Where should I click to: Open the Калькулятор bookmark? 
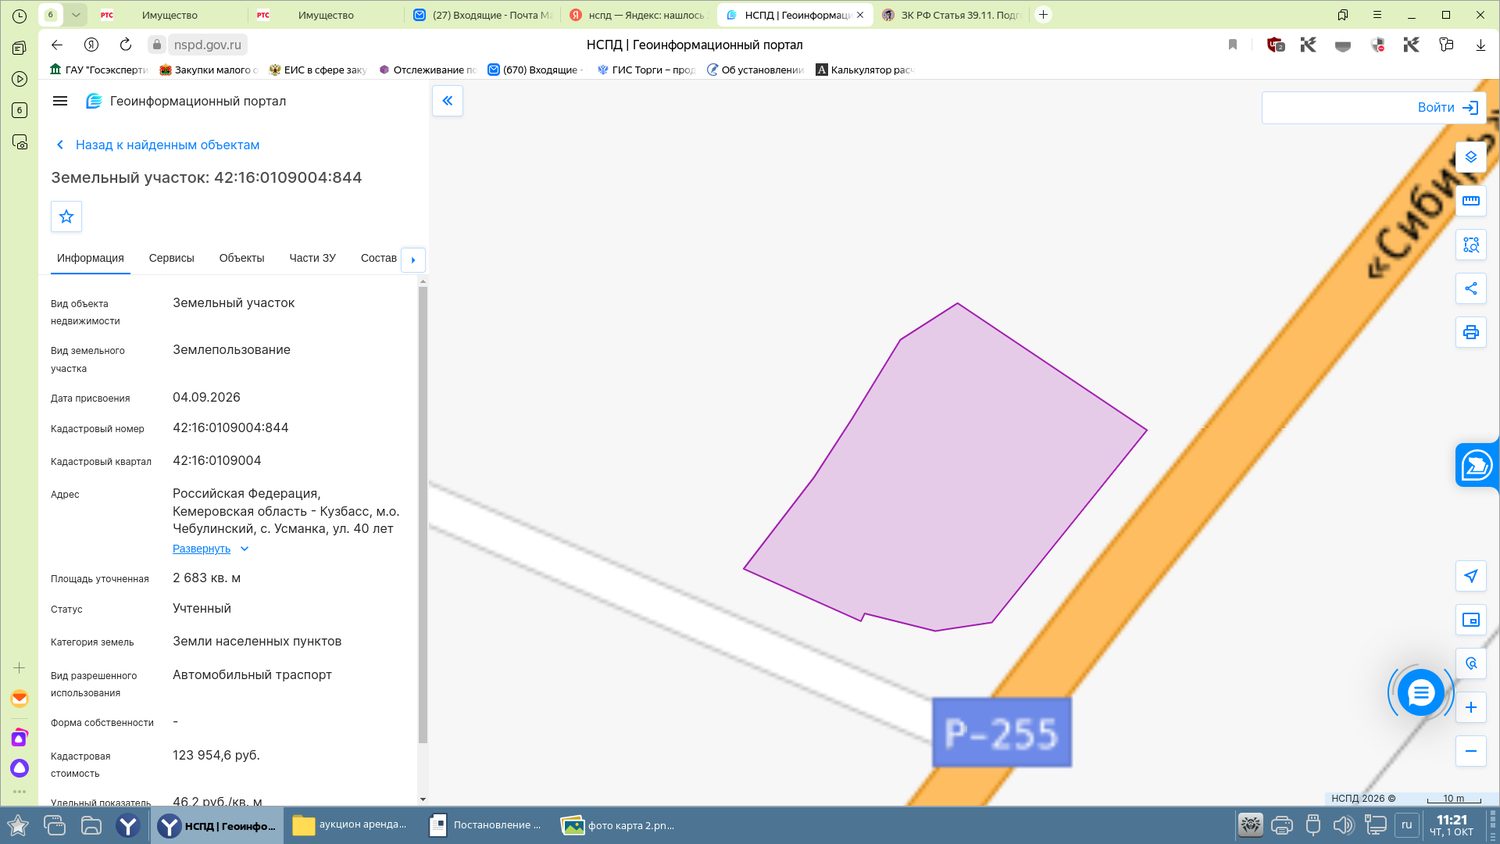pos(864,70)
